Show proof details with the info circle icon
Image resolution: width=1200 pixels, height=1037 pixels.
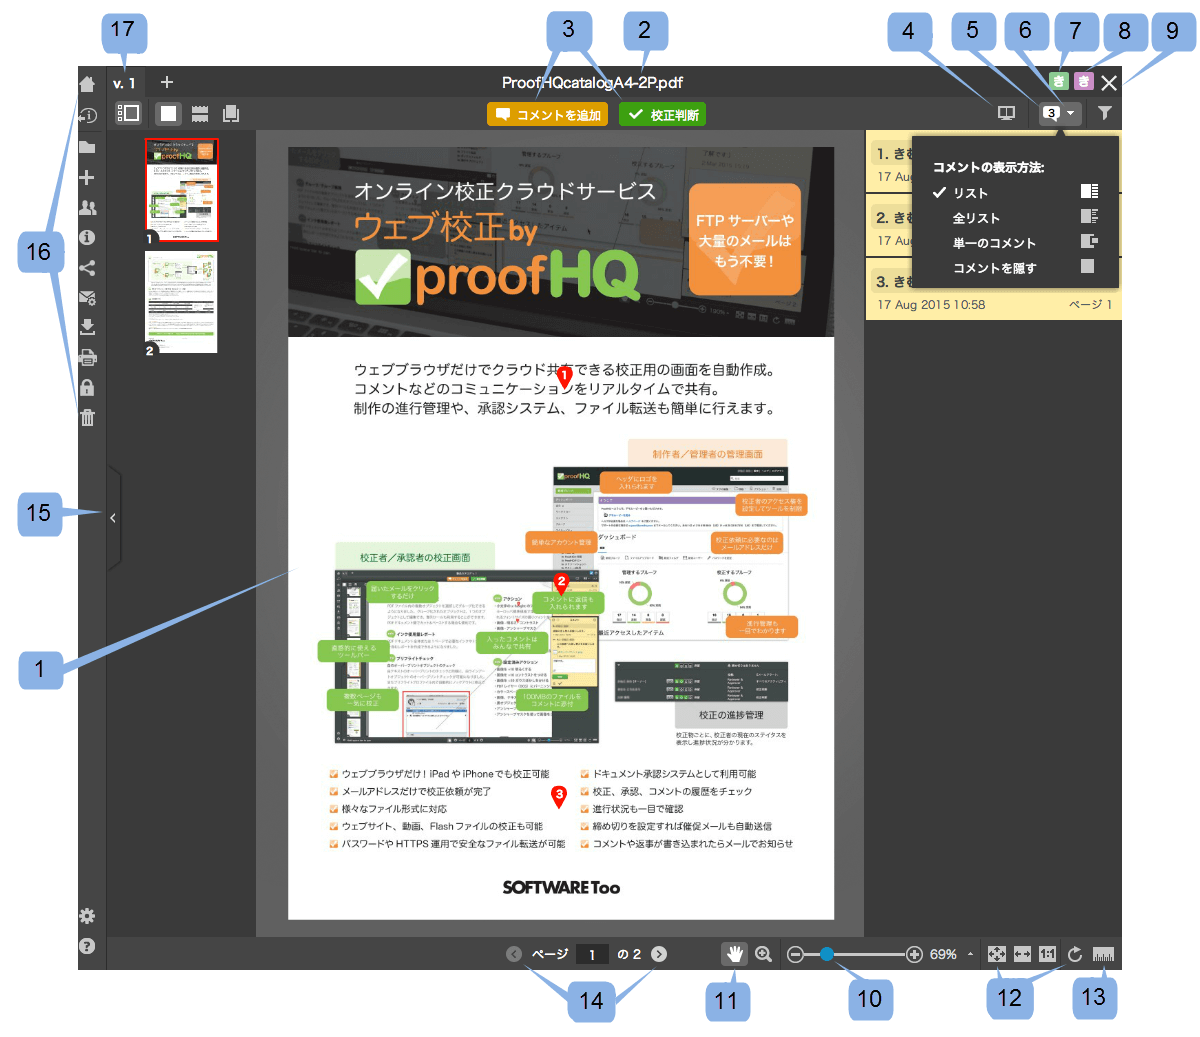[87, 237]
